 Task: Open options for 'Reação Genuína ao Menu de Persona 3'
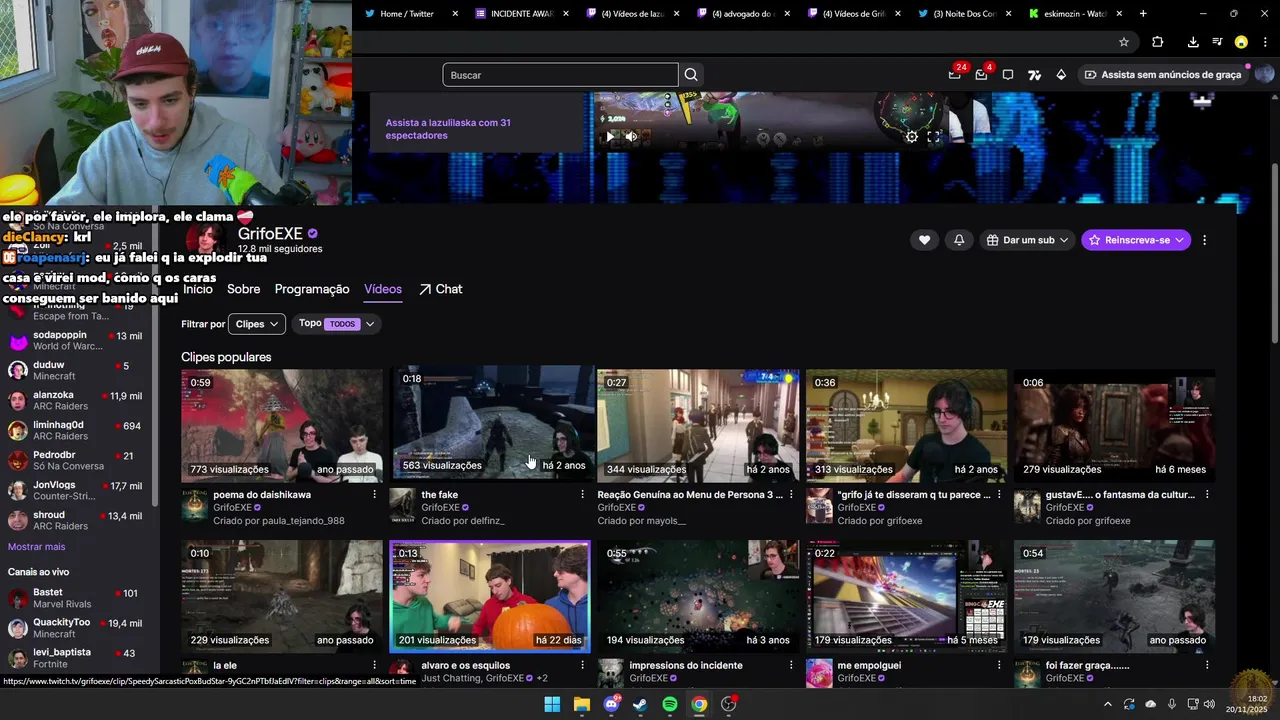(x=791, y=495)
